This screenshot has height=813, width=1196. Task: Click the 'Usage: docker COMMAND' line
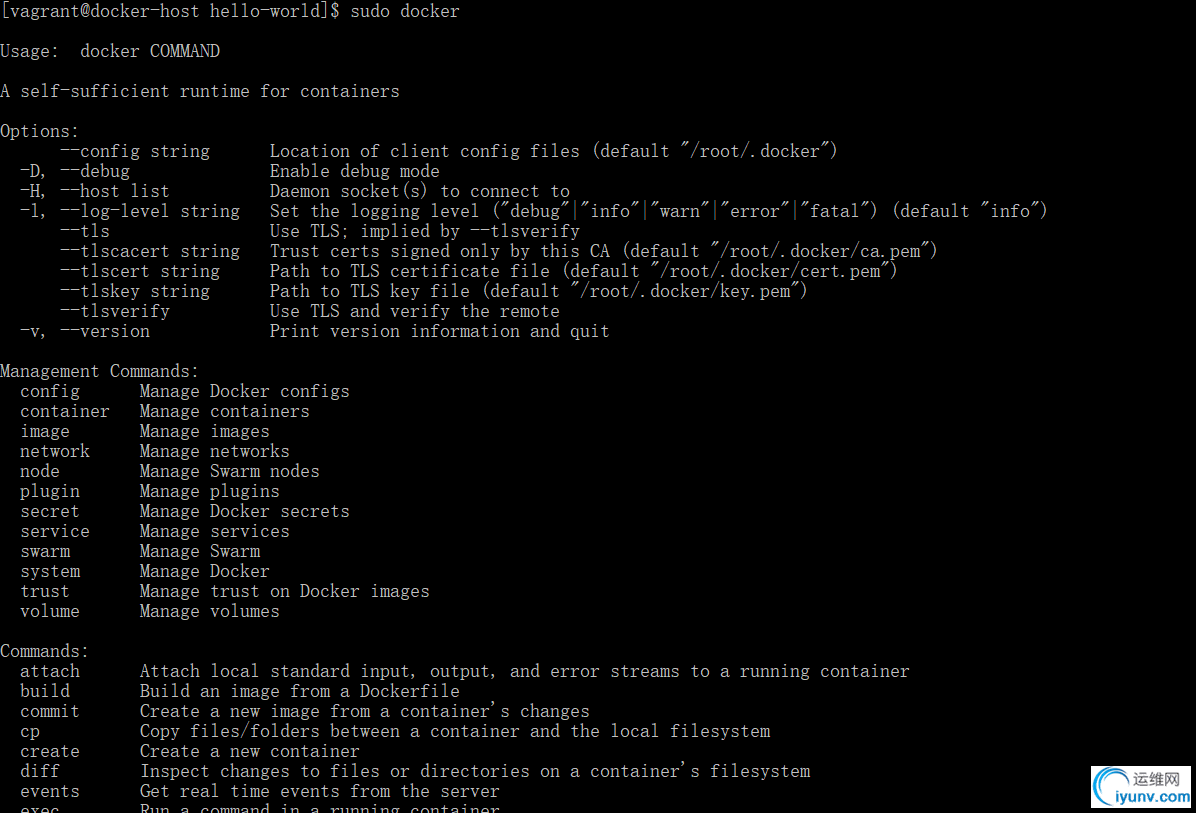coord(110,51)
